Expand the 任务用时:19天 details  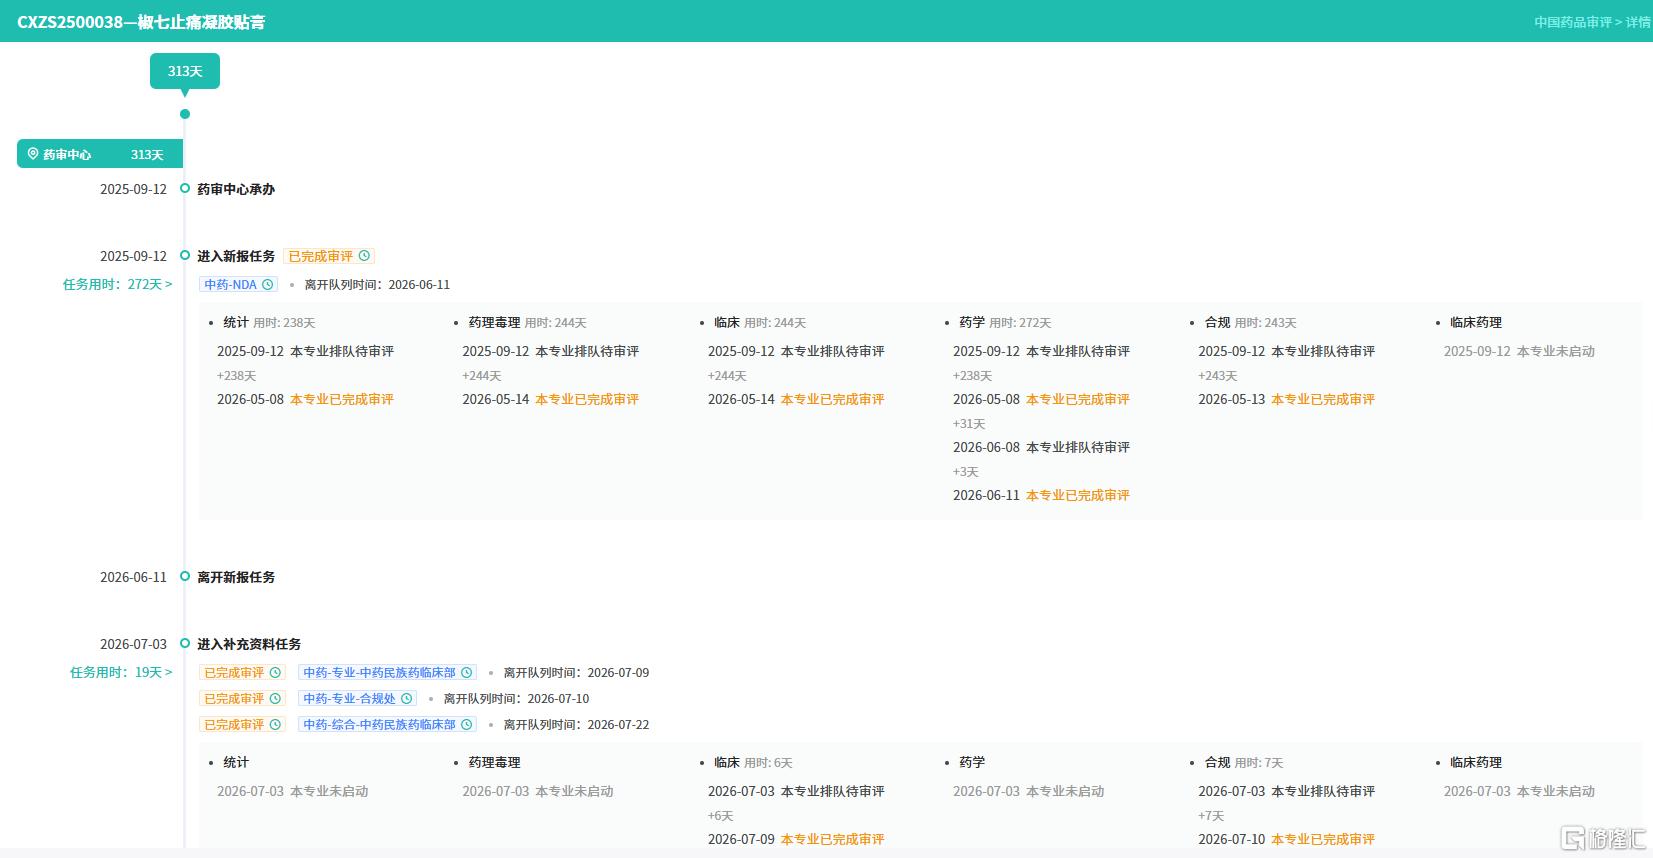pyautogui.click(x=121, y=672)
